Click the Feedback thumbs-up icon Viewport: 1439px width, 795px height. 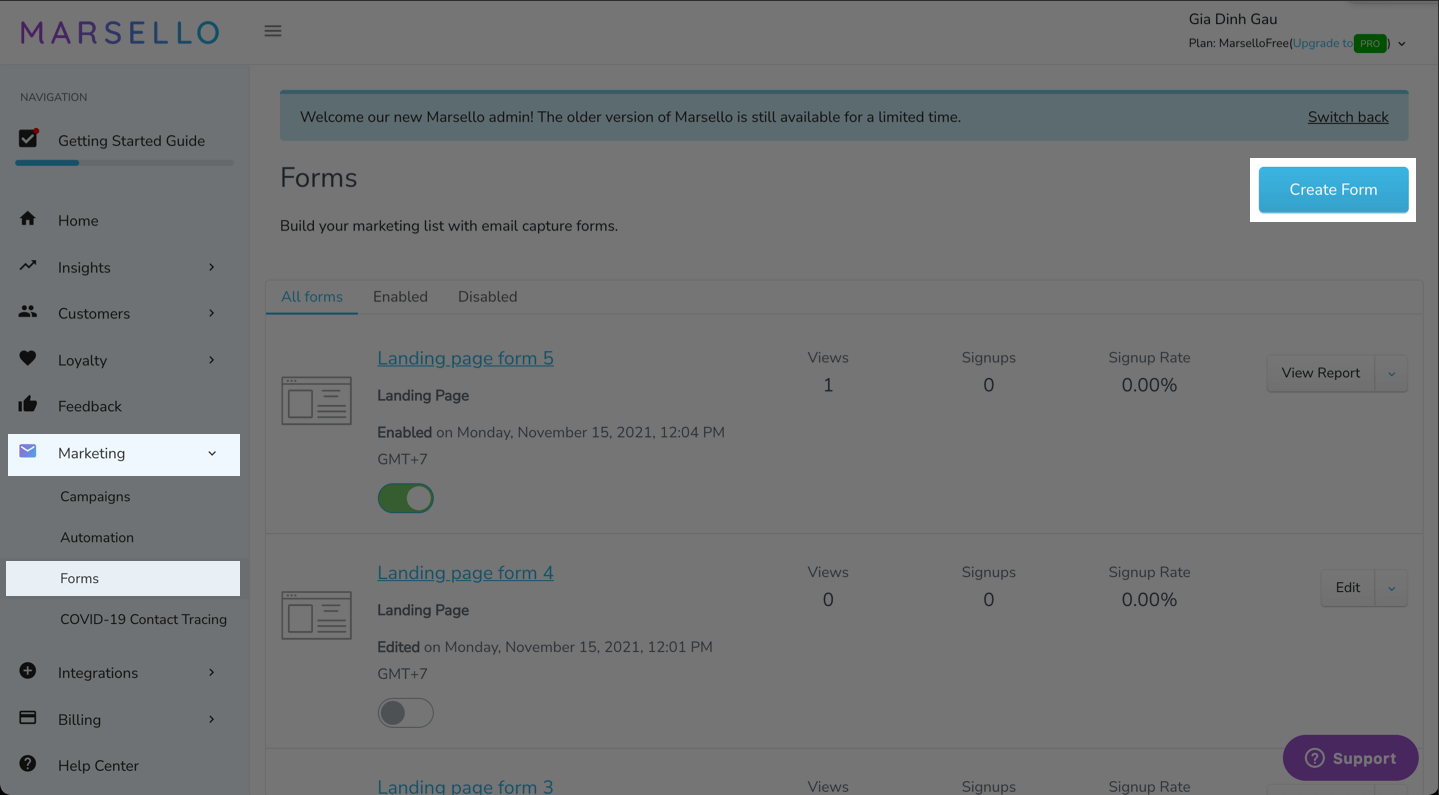tap(28, 404)
